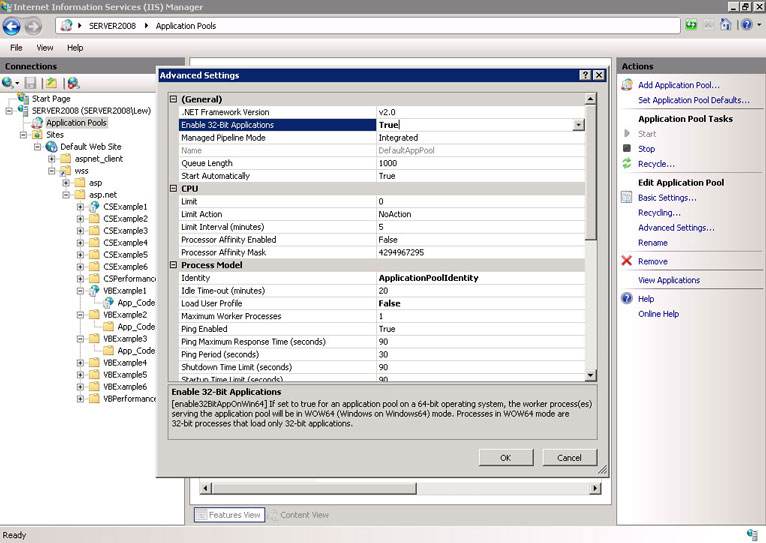Screen dimensions: 766x543
Task: Click the dialog's question mark help button
Action: 585,75
